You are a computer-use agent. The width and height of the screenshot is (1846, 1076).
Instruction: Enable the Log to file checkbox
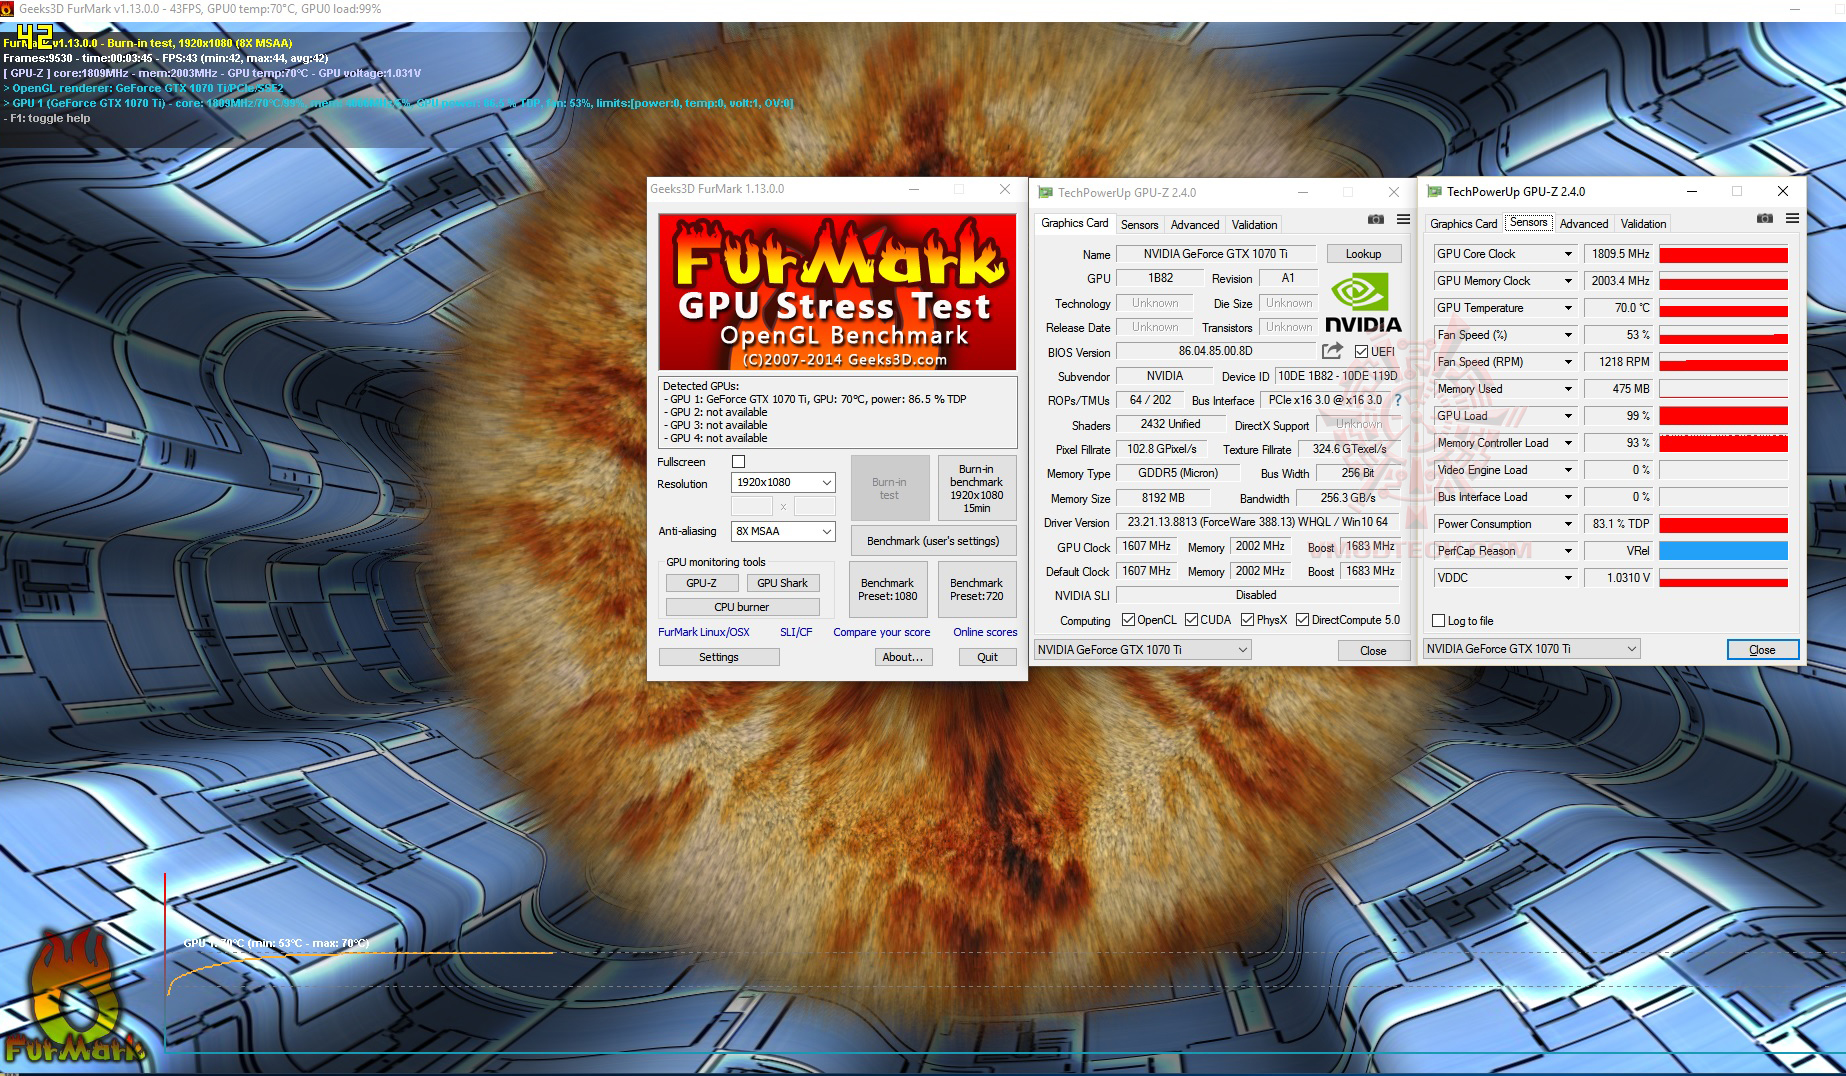1438,621
